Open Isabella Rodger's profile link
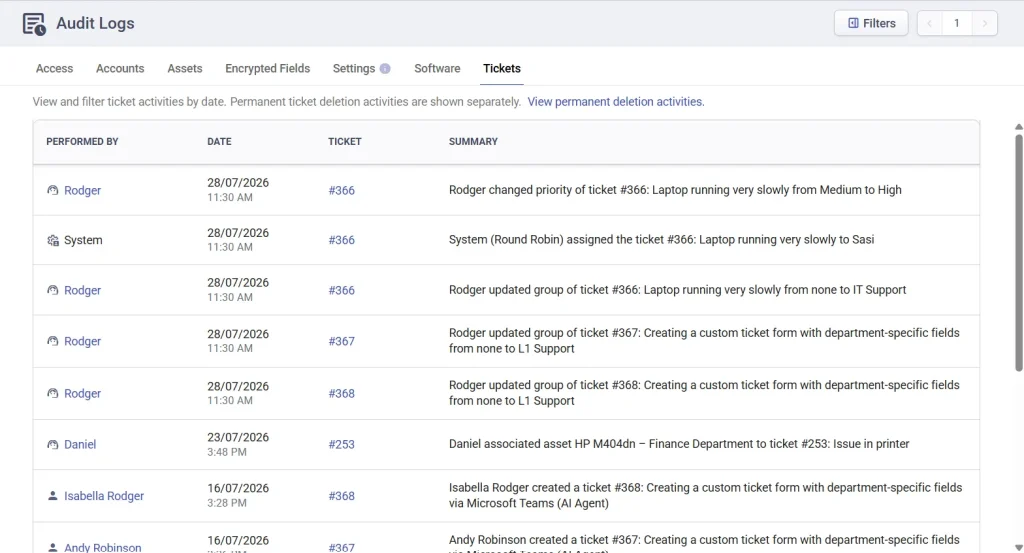1024x553 pixels. (104, 496)
